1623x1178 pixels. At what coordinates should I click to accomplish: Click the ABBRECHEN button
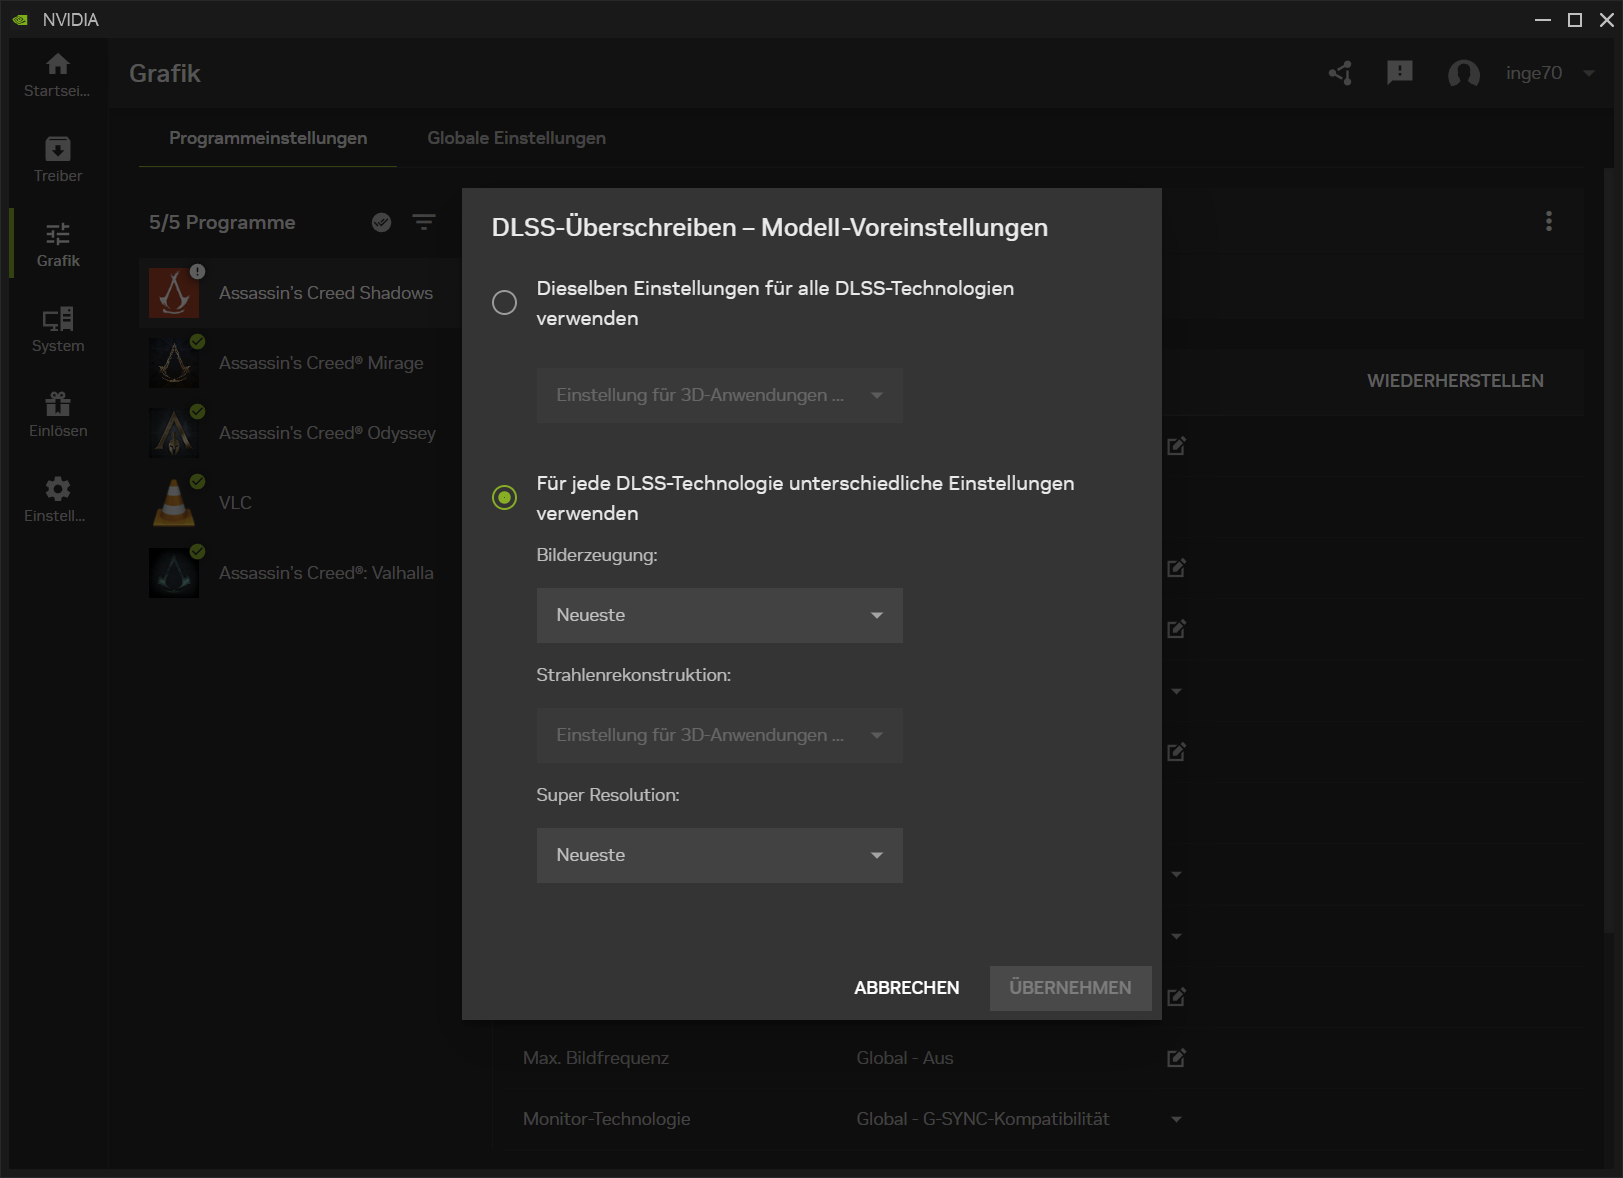click(907, 988)
